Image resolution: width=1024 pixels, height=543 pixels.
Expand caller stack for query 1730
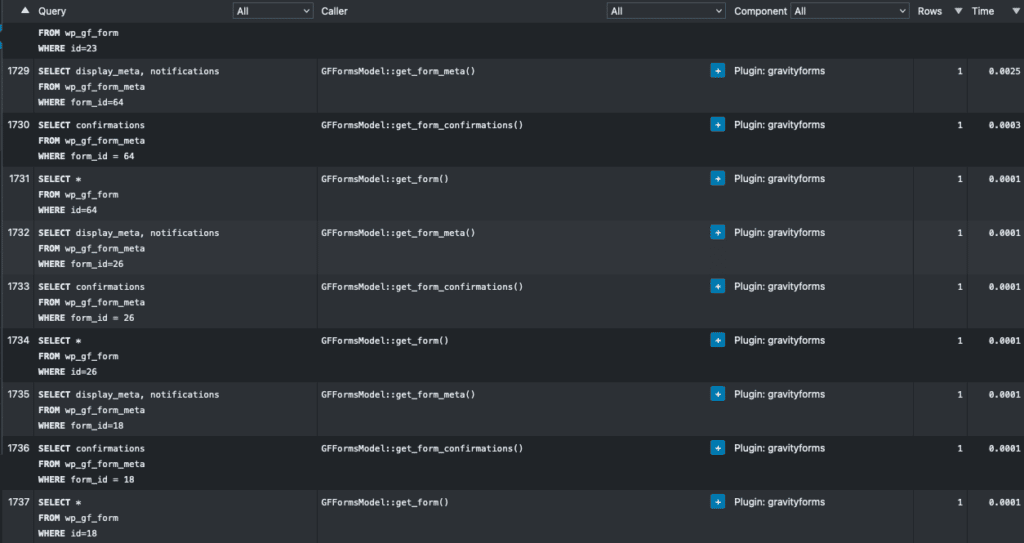[717, 125]
